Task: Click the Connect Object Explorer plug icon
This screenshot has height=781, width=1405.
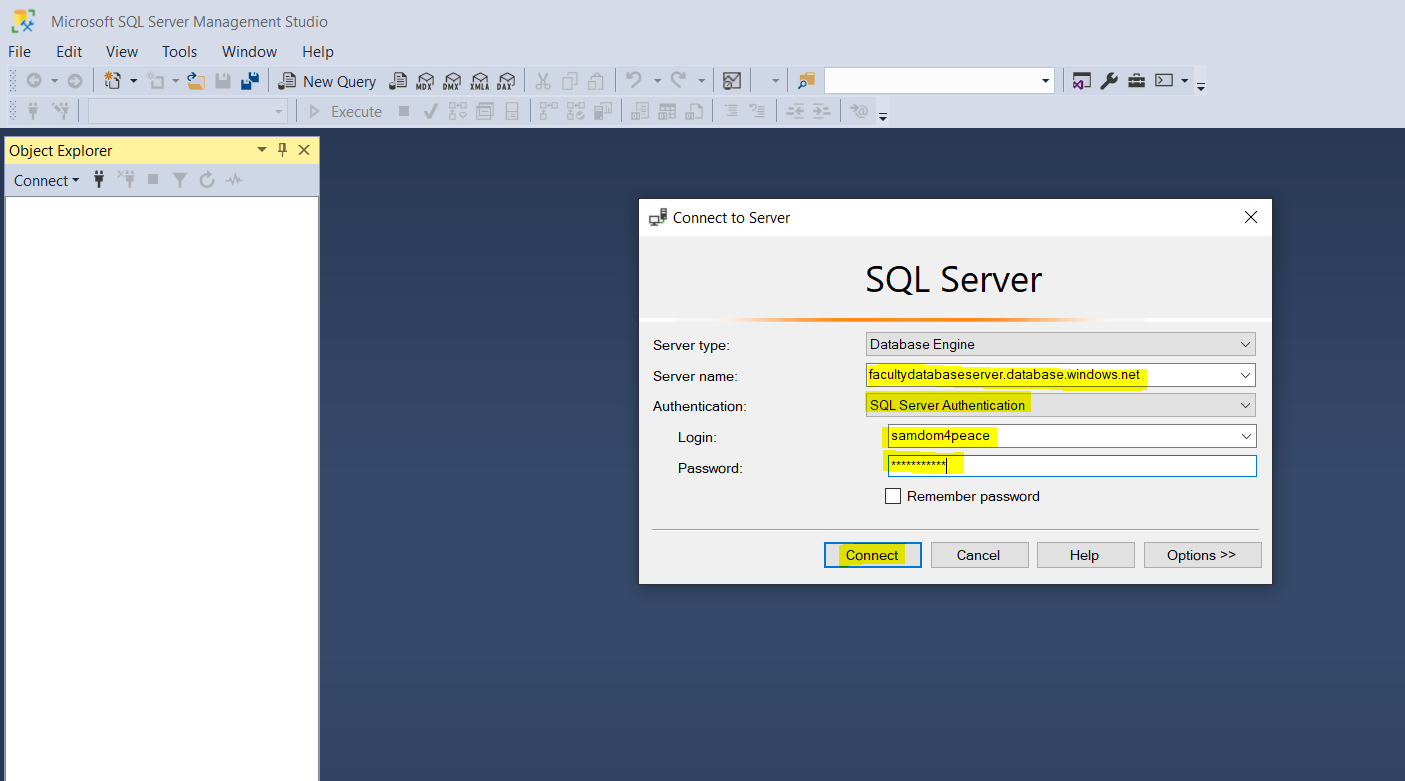Action: 99,180
